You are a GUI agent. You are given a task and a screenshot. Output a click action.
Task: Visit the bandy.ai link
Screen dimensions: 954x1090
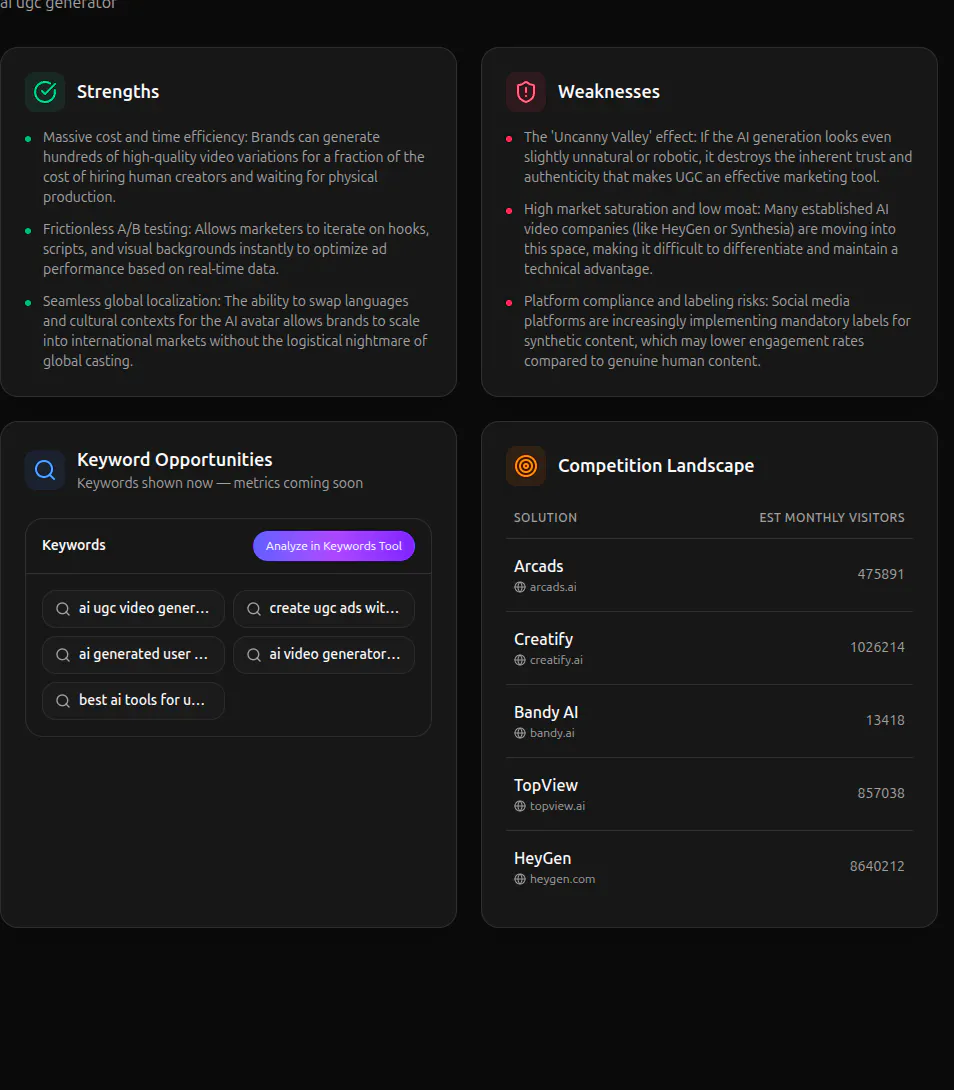(552, 733)
